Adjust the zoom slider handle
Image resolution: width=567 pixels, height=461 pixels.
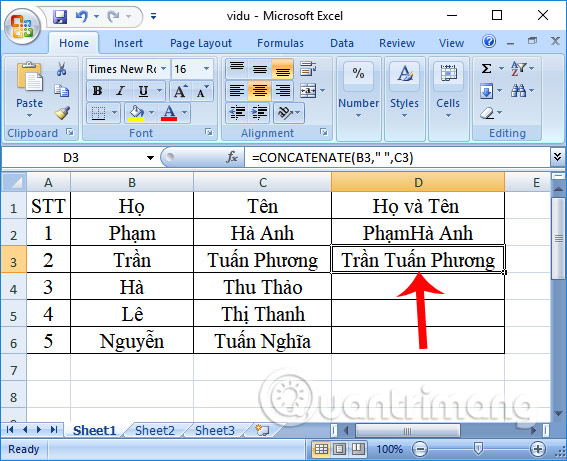point(478,449)
